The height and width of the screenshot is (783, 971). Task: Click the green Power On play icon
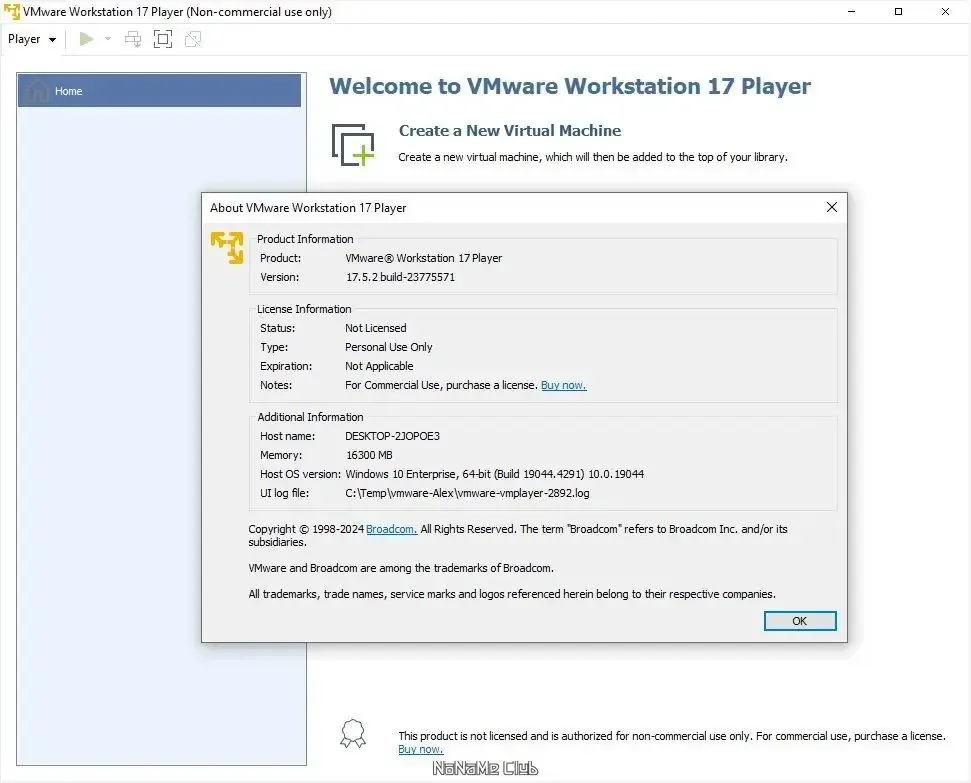click(x=86, y=39)
